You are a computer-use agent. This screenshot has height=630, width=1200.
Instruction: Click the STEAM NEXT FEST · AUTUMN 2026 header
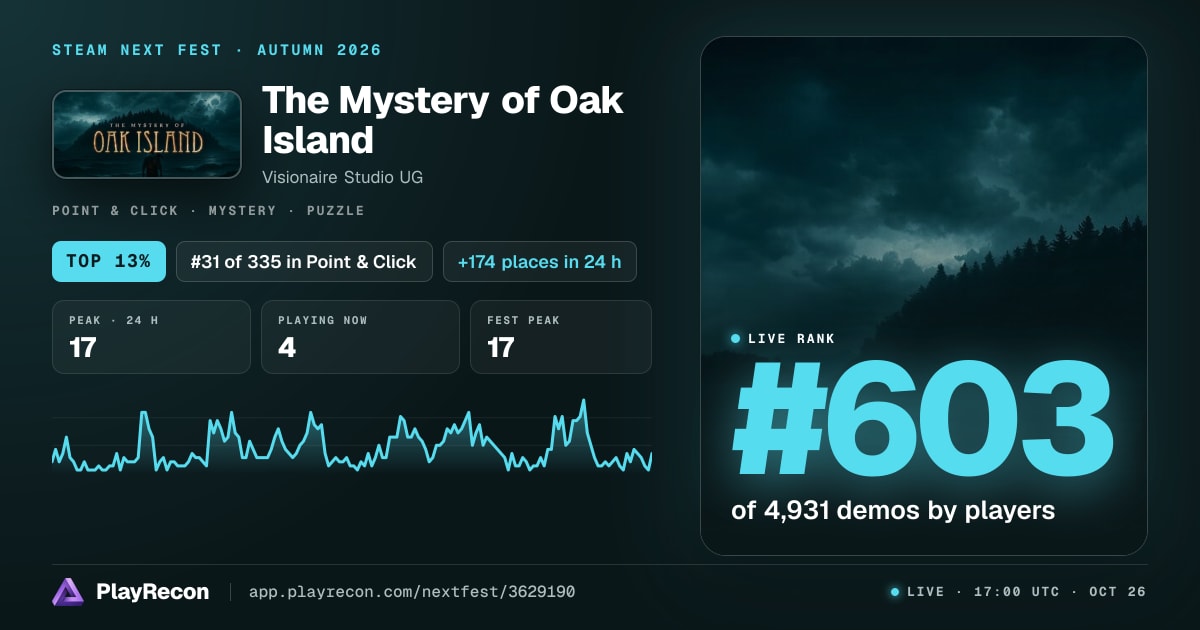coord(217,50)
